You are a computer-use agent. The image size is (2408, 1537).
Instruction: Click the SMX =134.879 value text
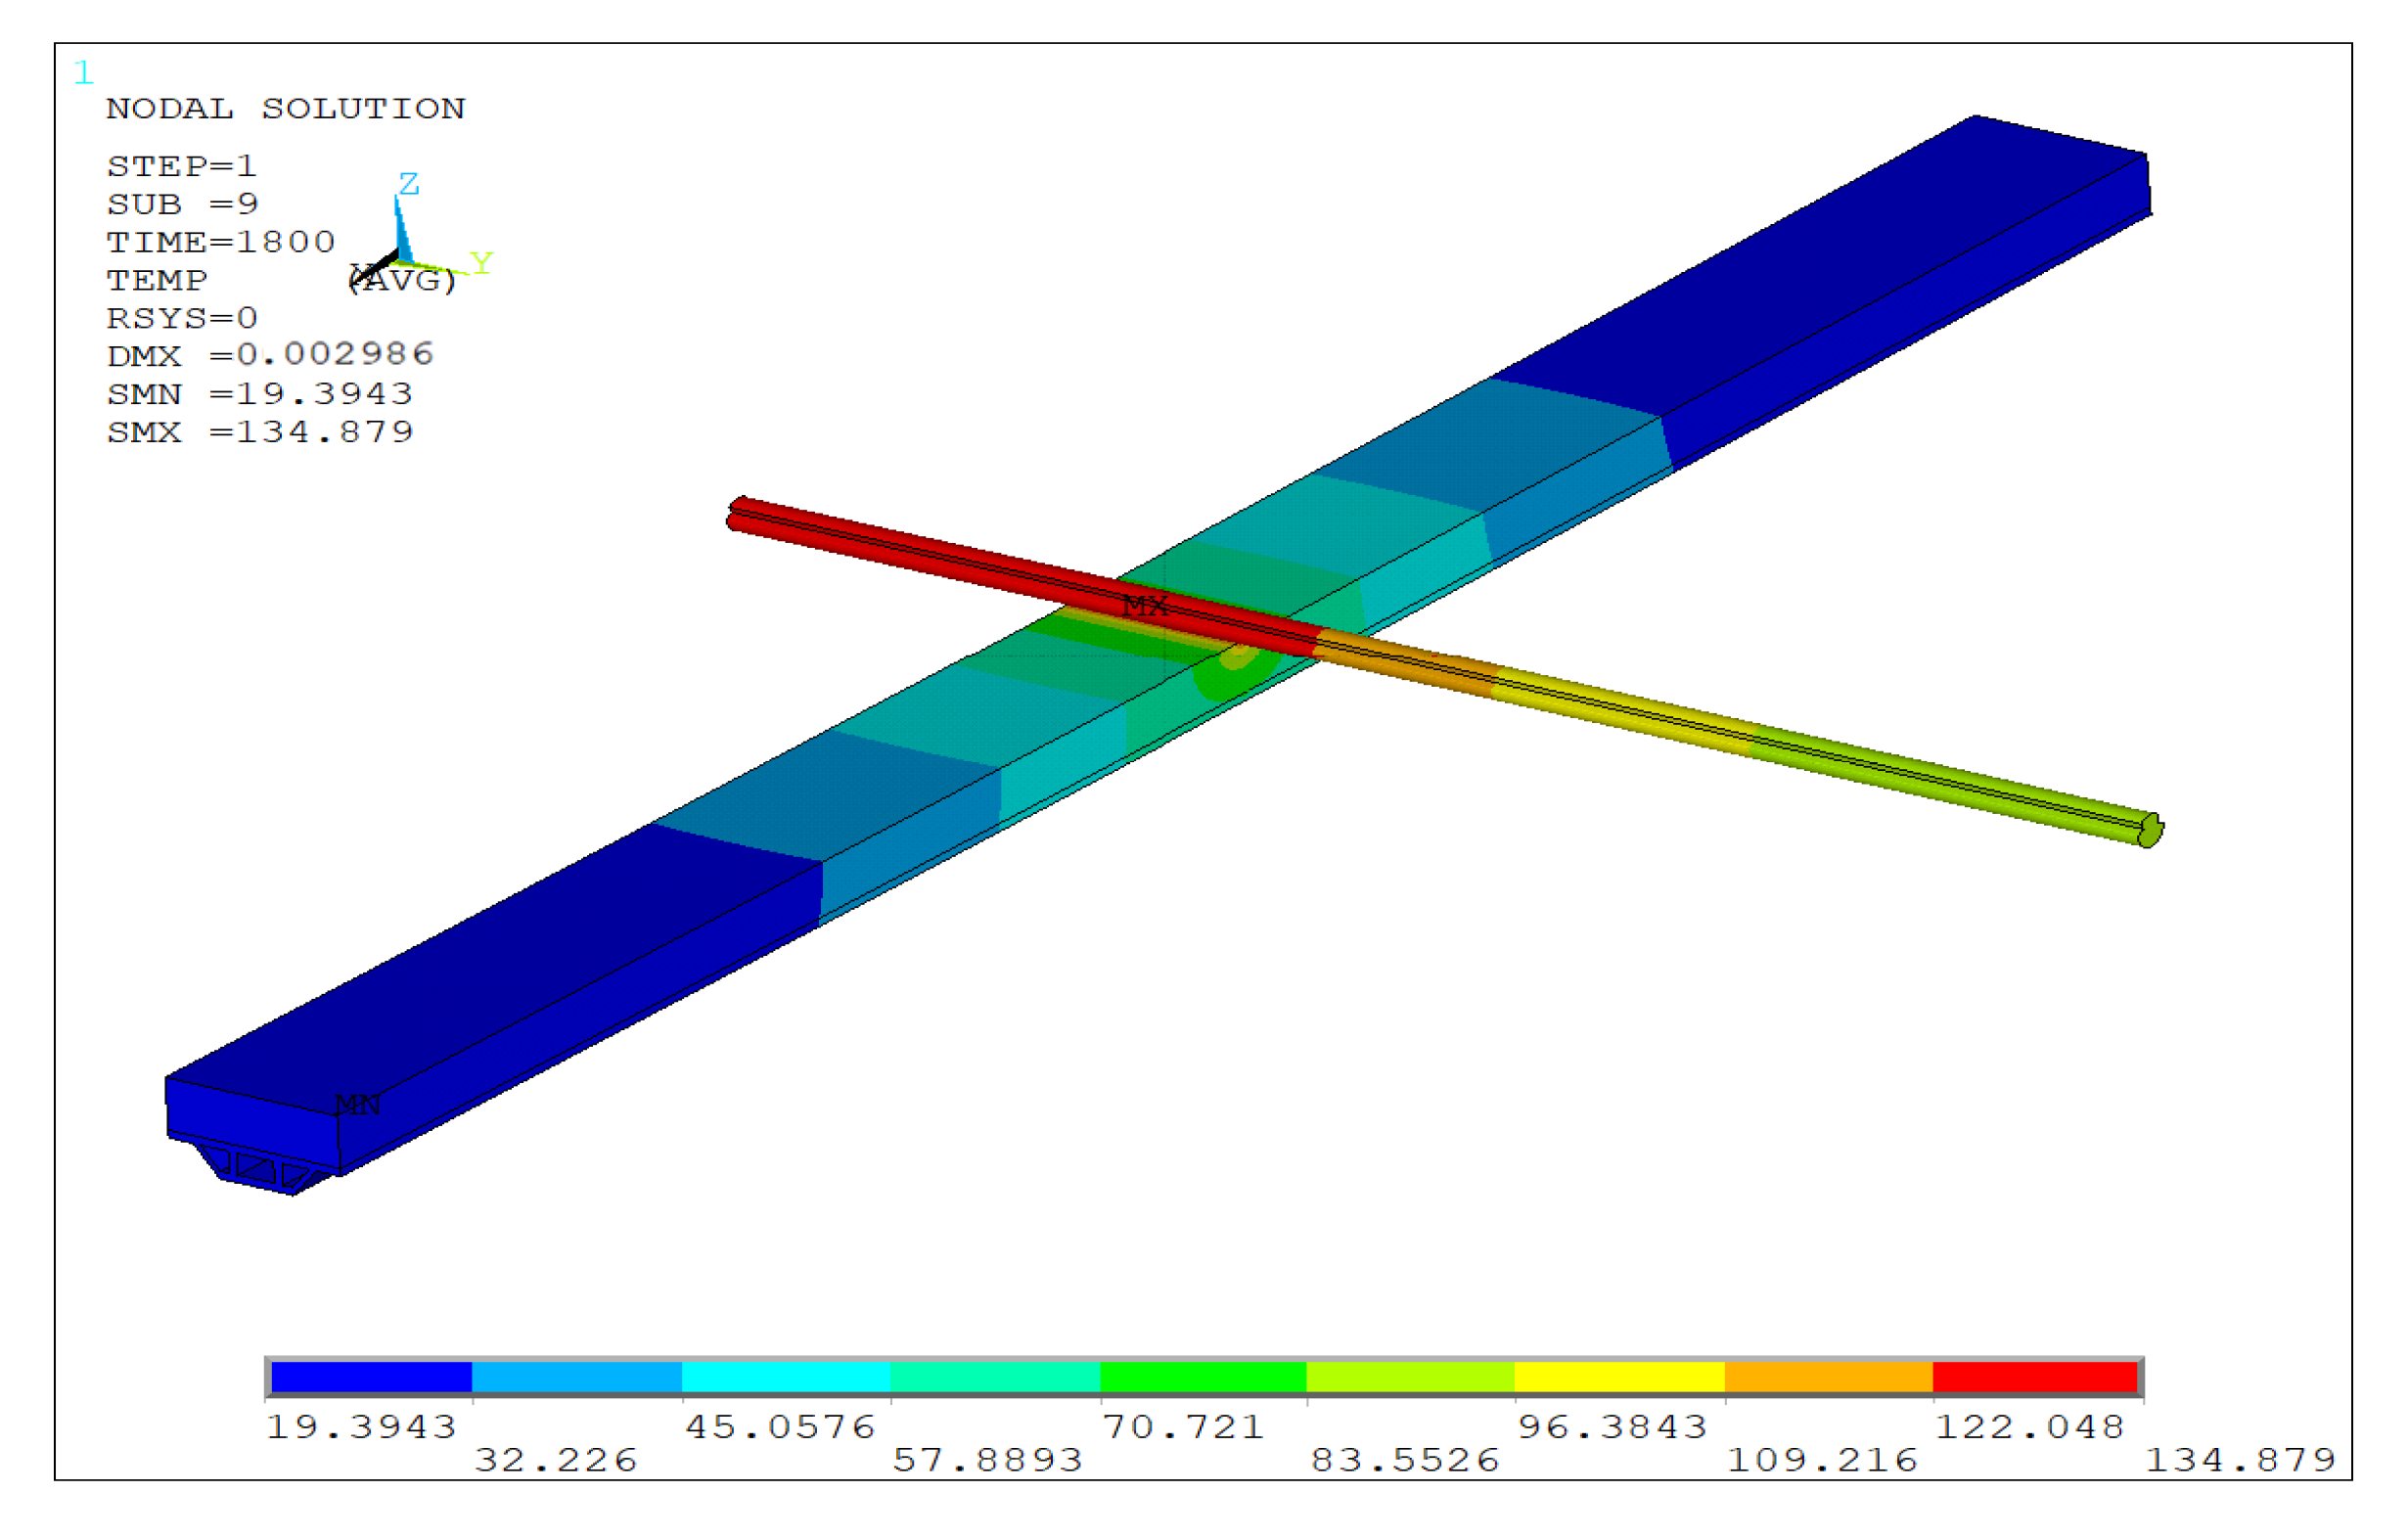[x=260, y=432]
